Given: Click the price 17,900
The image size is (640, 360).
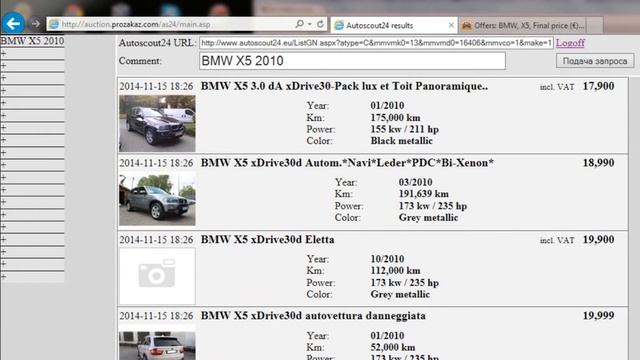Looking at the screenshot, I should [x=598, y=87].
